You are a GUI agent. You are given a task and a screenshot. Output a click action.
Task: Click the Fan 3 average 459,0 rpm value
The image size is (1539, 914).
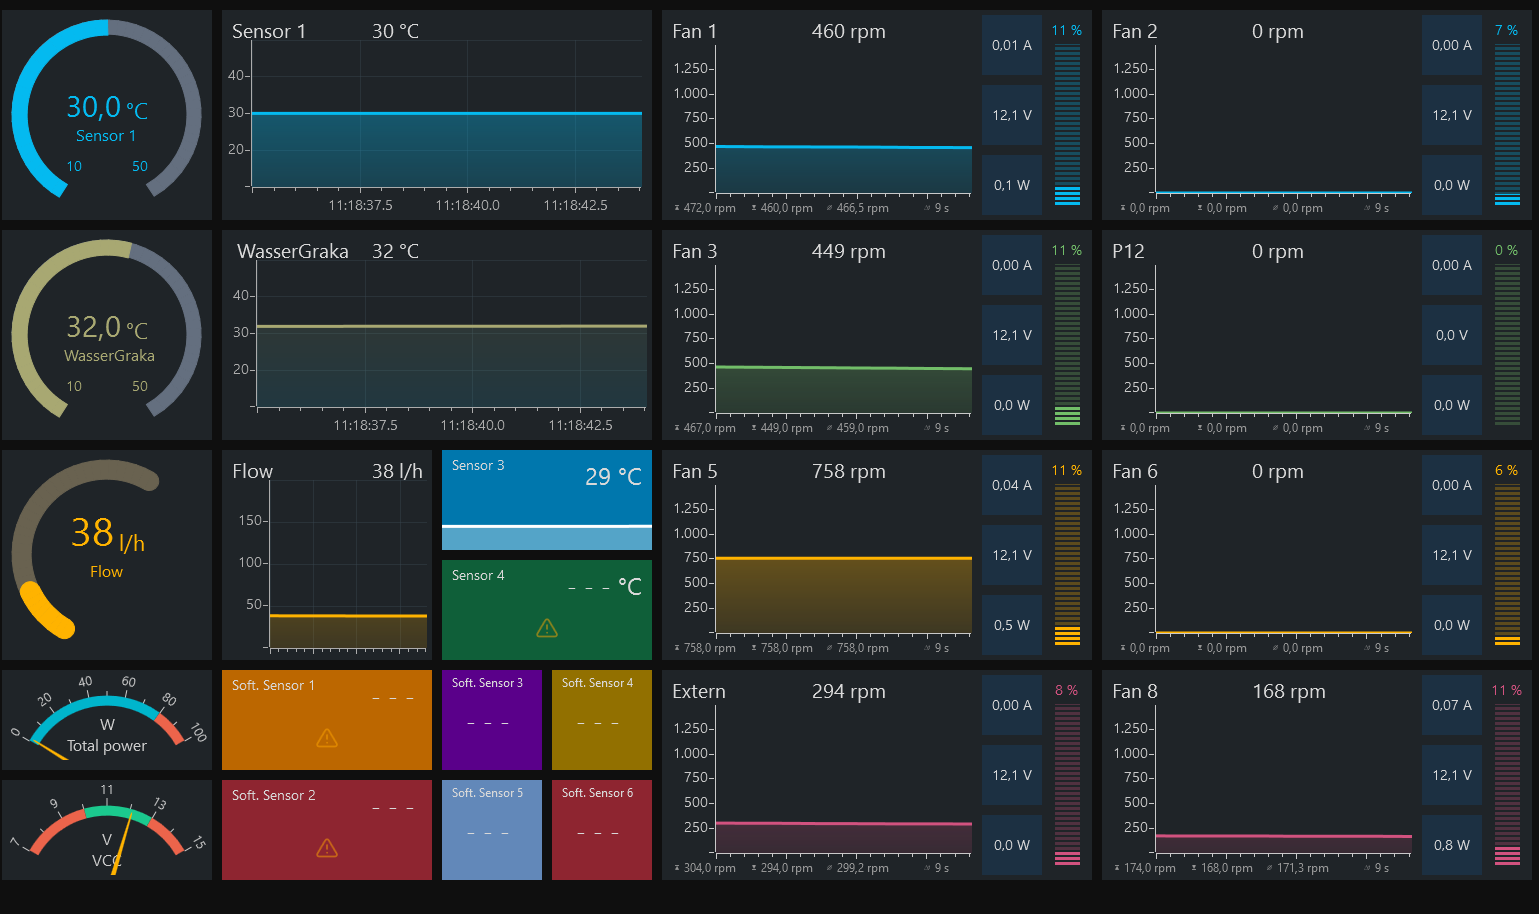coord(862,428)
